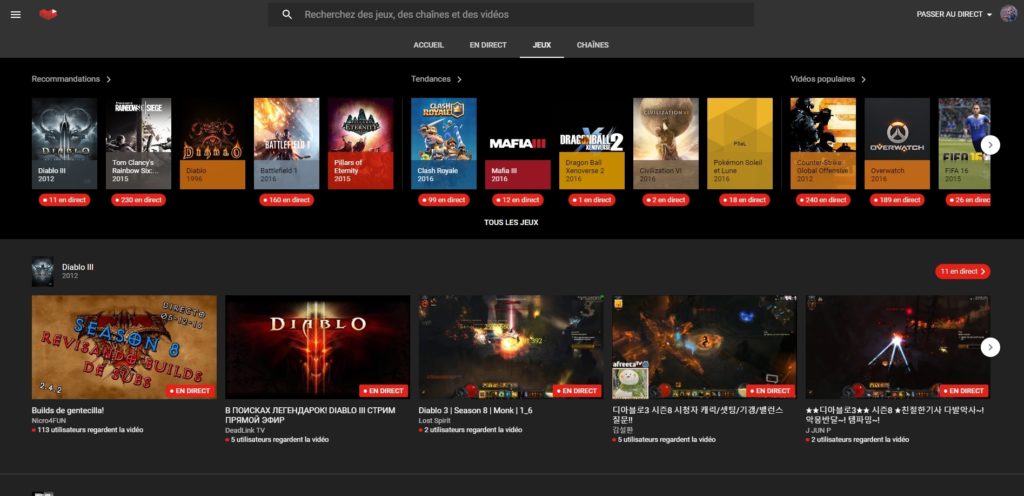Type in the game search field
Screen dimensions: 1024x496
pyautogui.click(x=520, y=14)
